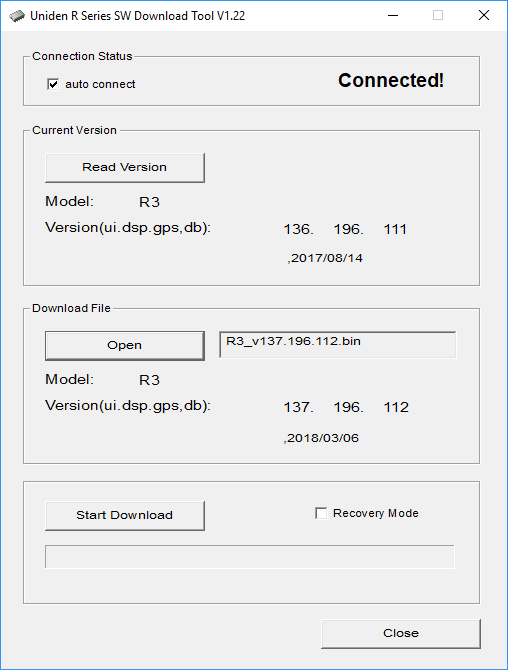
Task: Click the current version date ,2017/08/14
Action: 325,258
